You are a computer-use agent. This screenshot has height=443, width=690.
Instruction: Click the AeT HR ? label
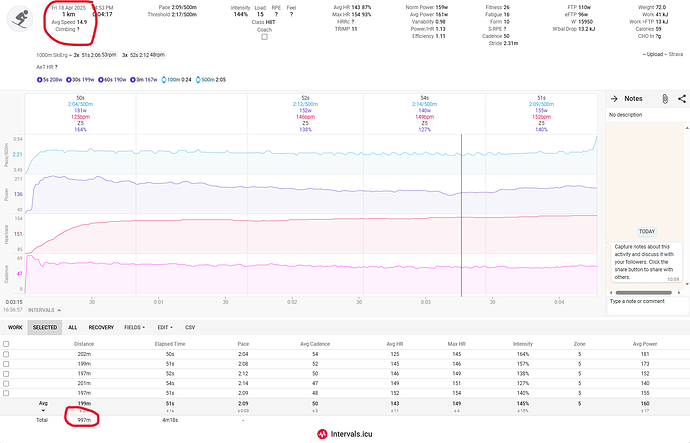pyautogui.click(x=47, y=67)
